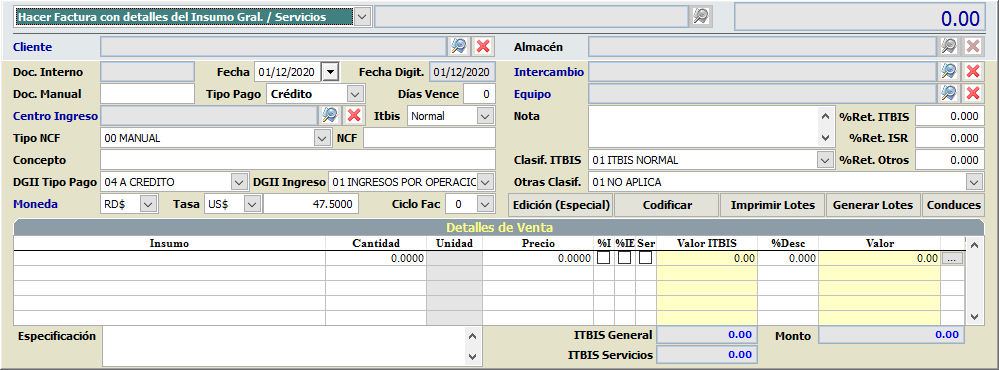Click the %Desc cell in first detail row
Image resolution: width=999 pixels, height=370 pixels.
(787, 258)
